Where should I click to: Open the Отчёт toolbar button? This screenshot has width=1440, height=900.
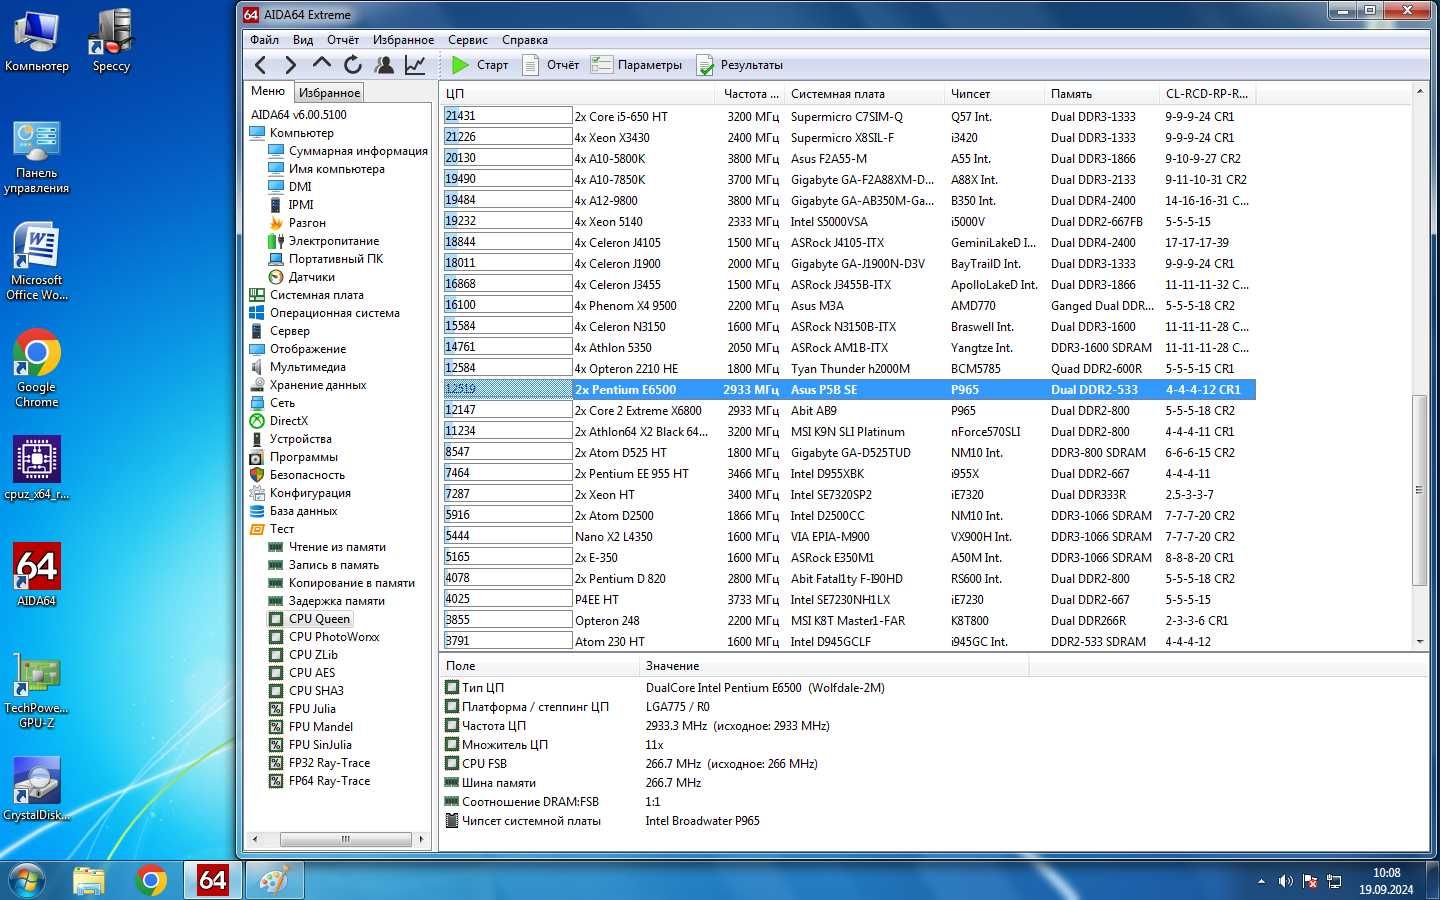(x=551, y=65)
